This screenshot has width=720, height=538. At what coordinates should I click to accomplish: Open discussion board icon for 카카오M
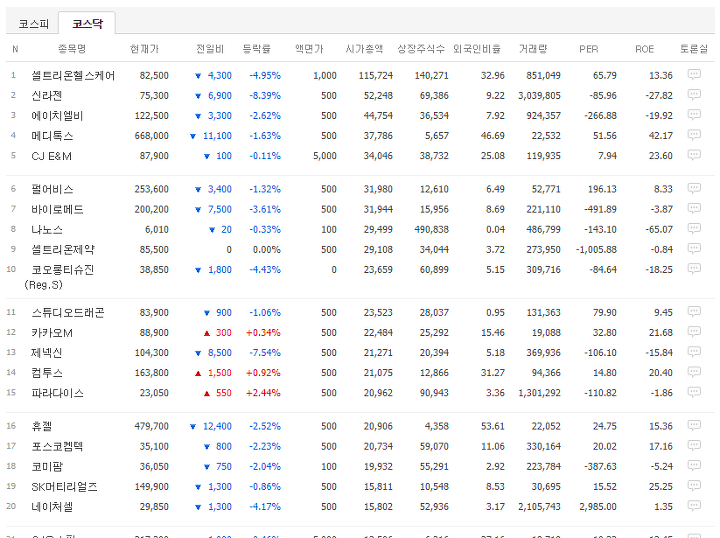(x=694, y=331)
